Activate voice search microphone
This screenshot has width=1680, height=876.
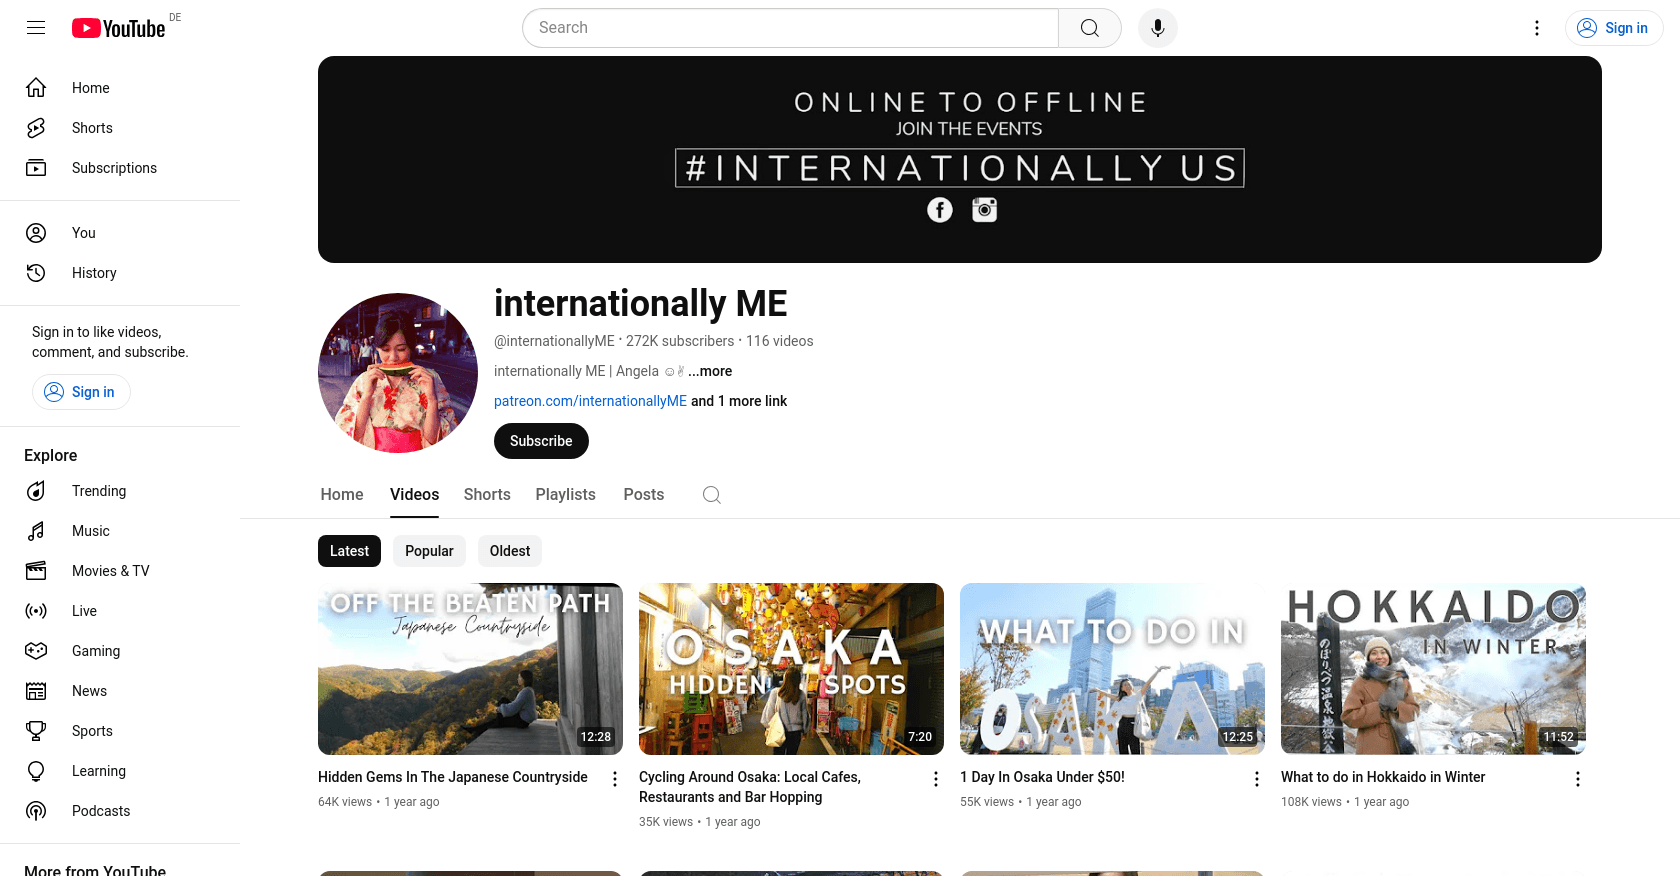click(x=1157, y=28)
